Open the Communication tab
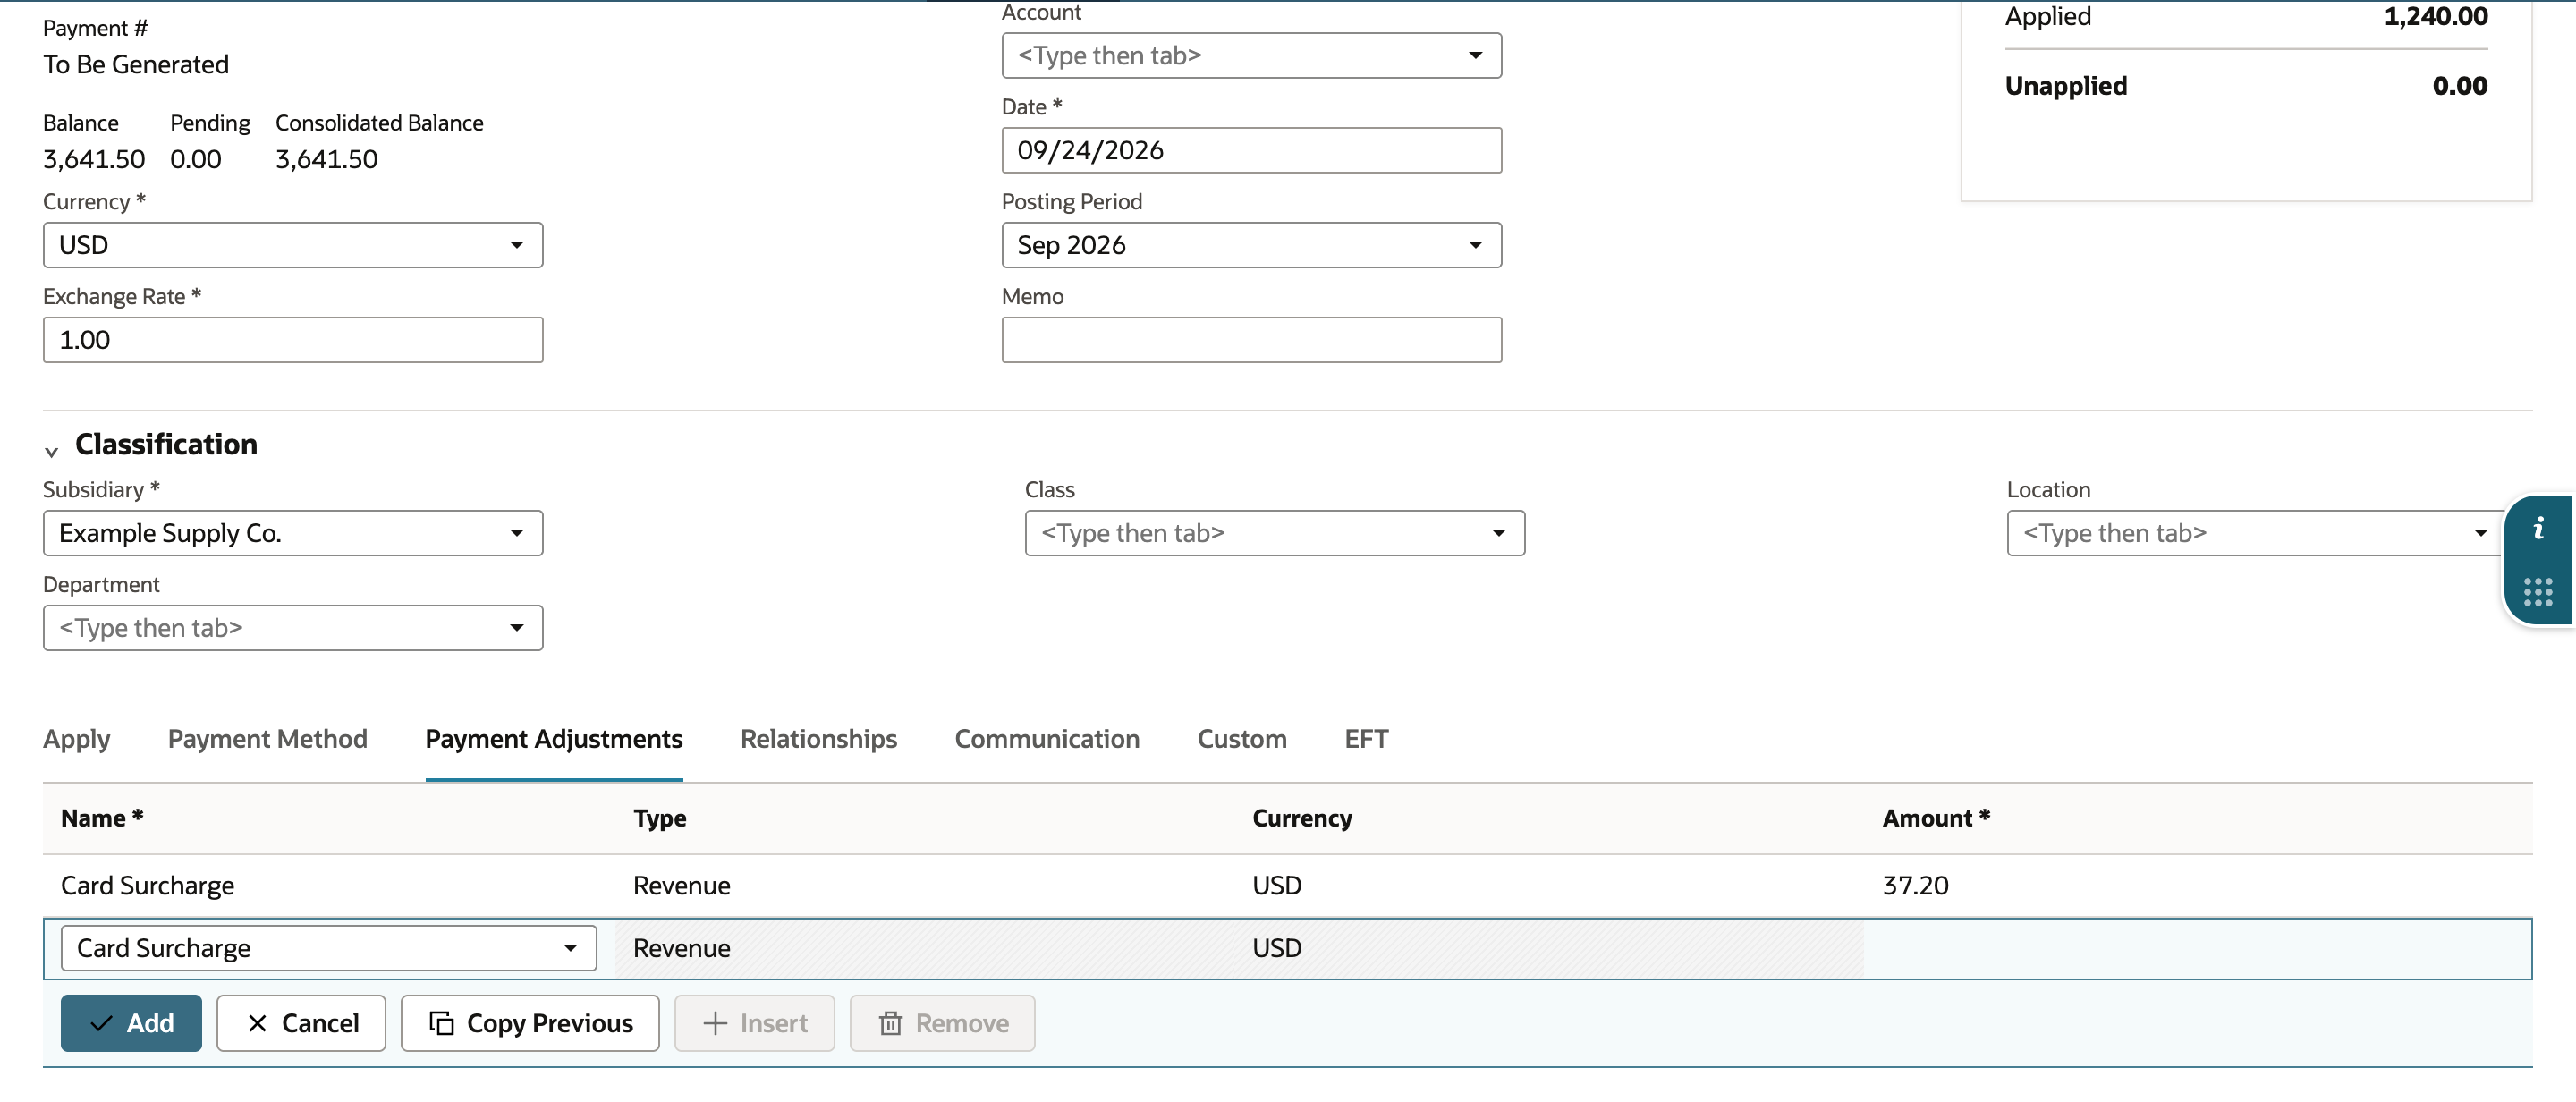The image size is (2576, 1102). coord(1047,739)
